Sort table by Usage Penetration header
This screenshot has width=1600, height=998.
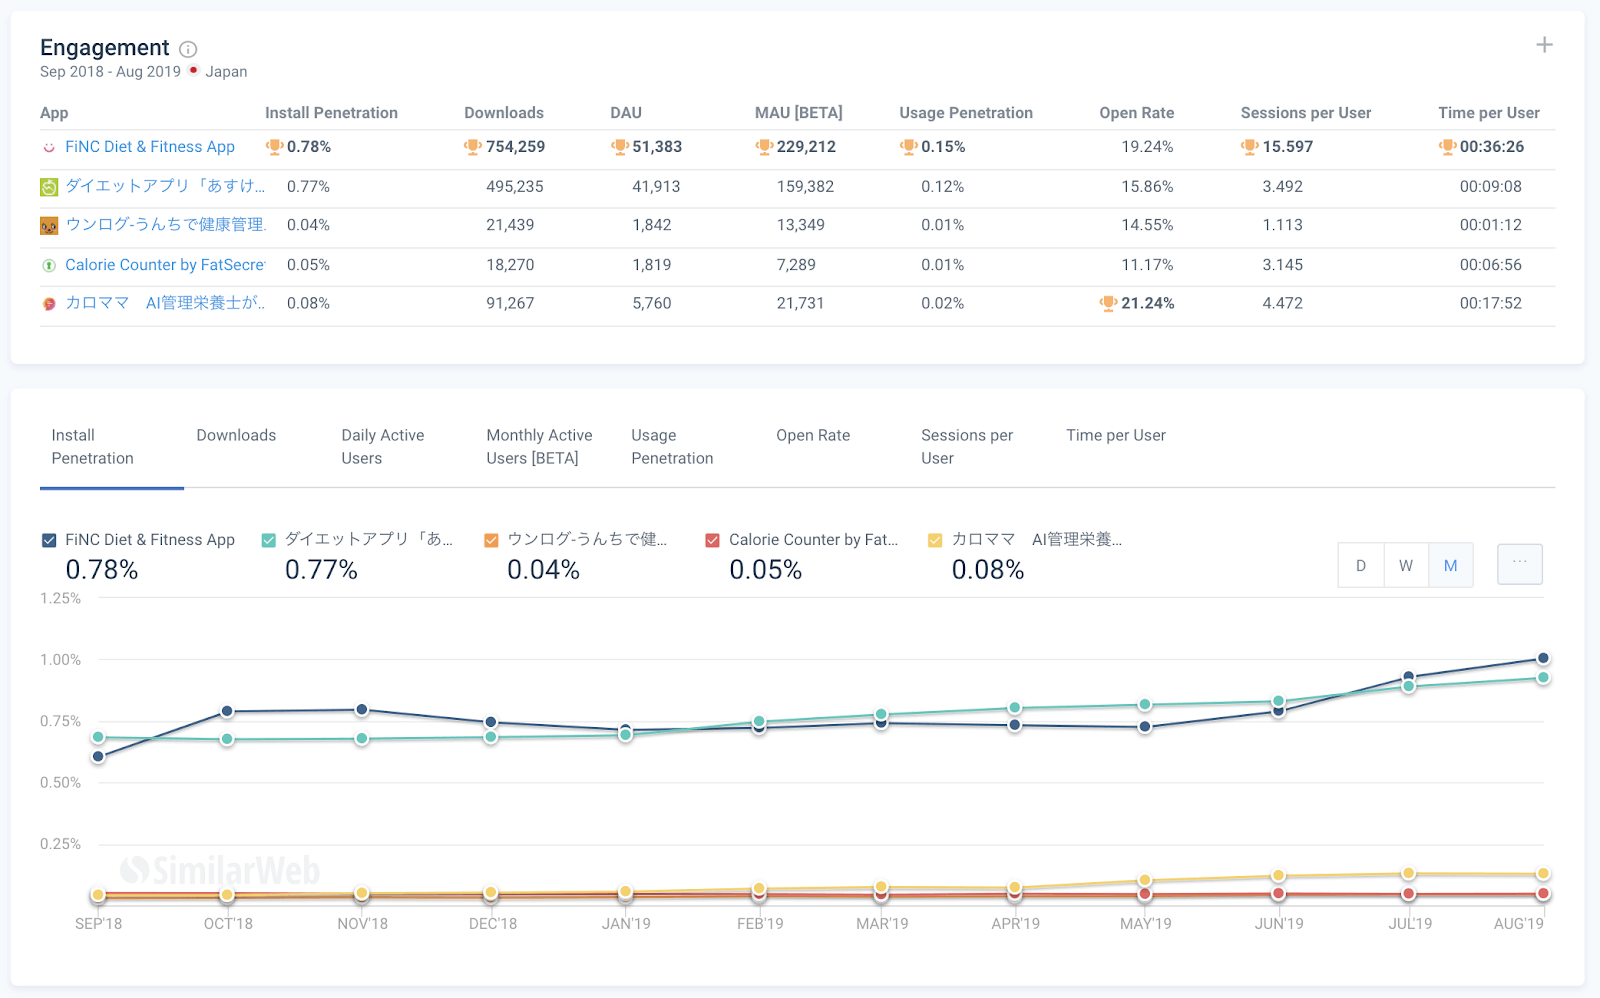pyautogui.click(x=966, y=113)
